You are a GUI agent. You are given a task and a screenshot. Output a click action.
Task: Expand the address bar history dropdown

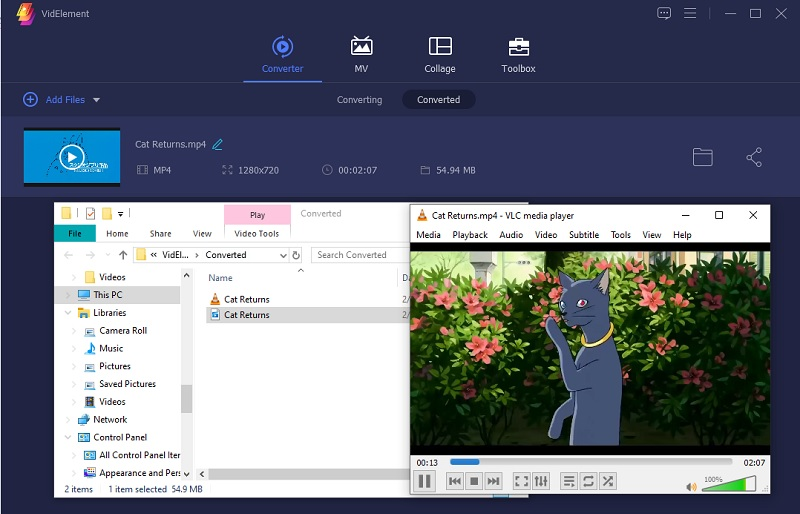pos(283,255)
